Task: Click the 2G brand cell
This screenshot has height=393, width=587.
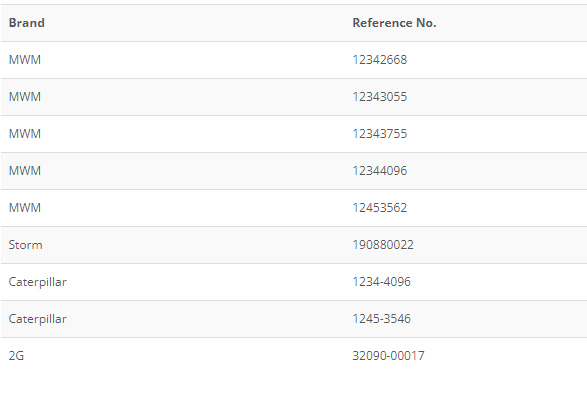Action: click(16, 356)
